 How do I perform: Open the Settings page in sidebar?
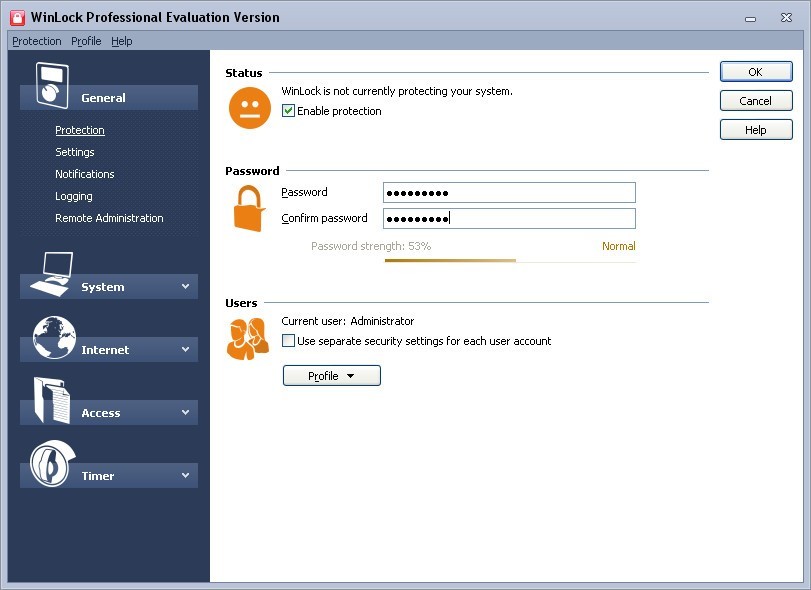click(x=74, y=152)
